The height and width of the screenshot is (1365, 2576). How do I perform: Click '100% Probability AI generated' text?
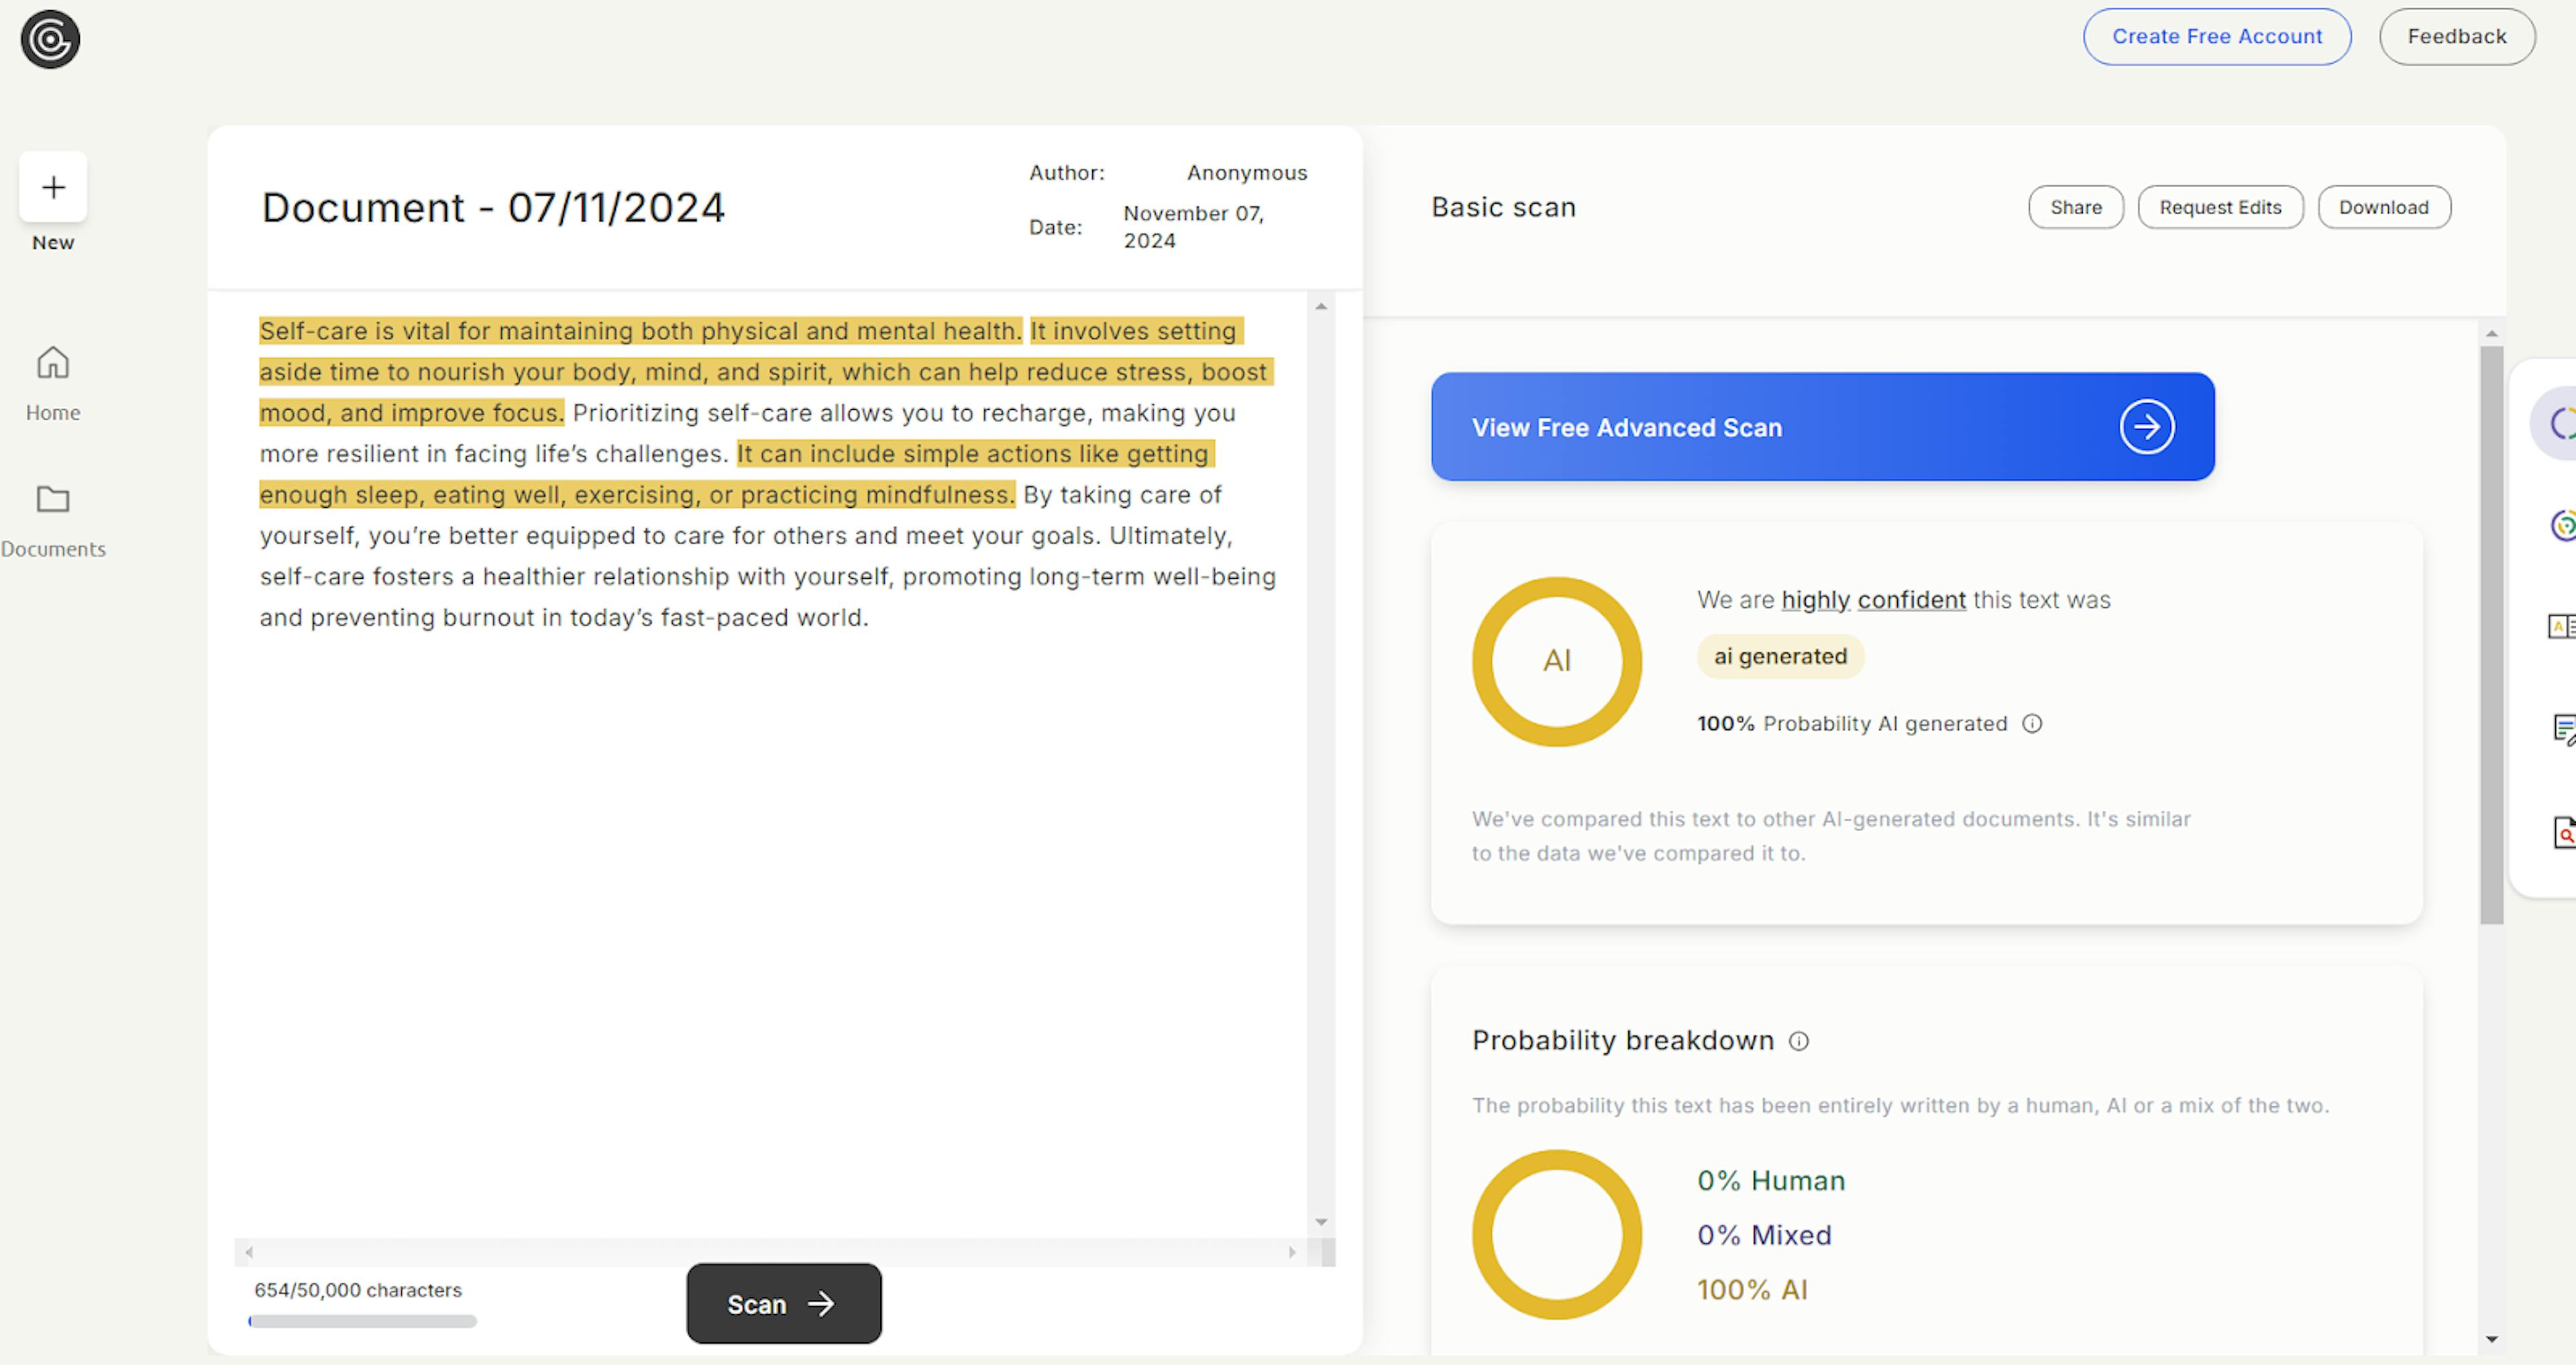click(1852, 723)
